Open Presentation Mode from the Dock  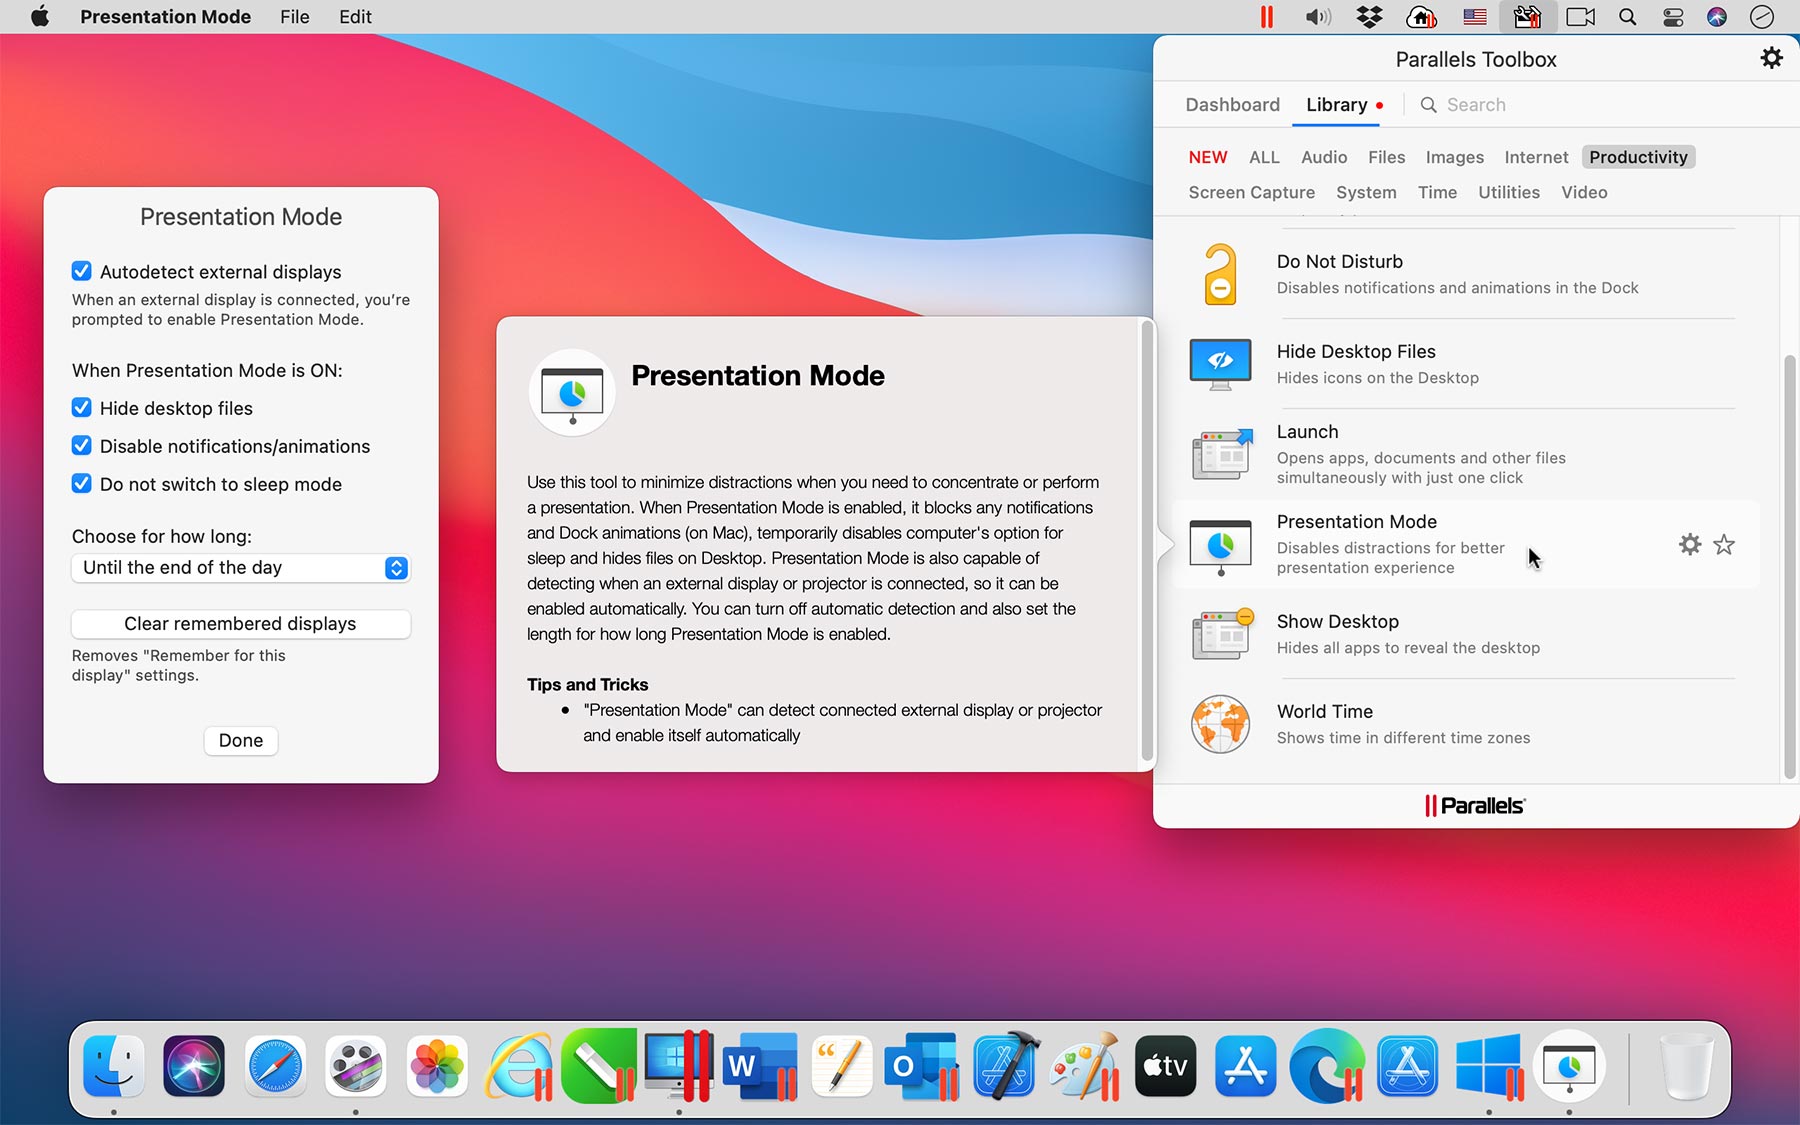pos(1569,1066)
